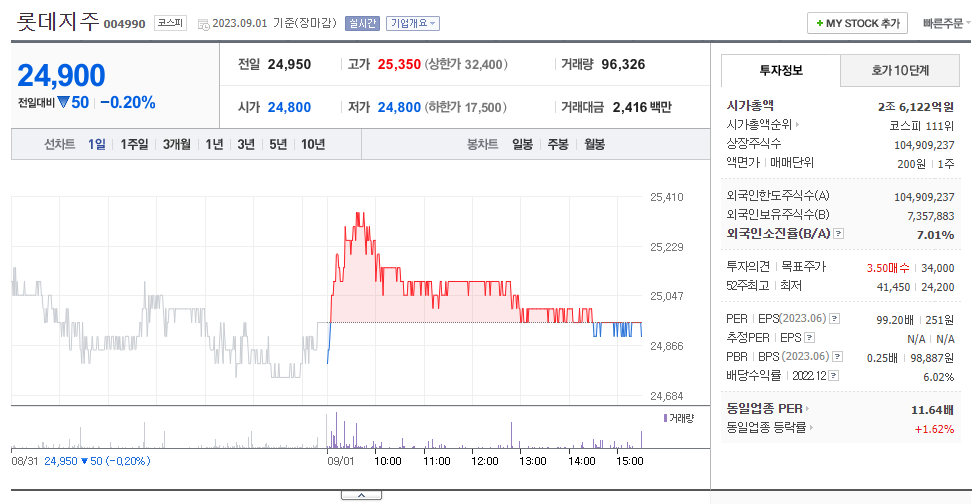The image size is (977, 504).
Task: Click the 전일 value 24,950
Action: click(x=289, y=64)
